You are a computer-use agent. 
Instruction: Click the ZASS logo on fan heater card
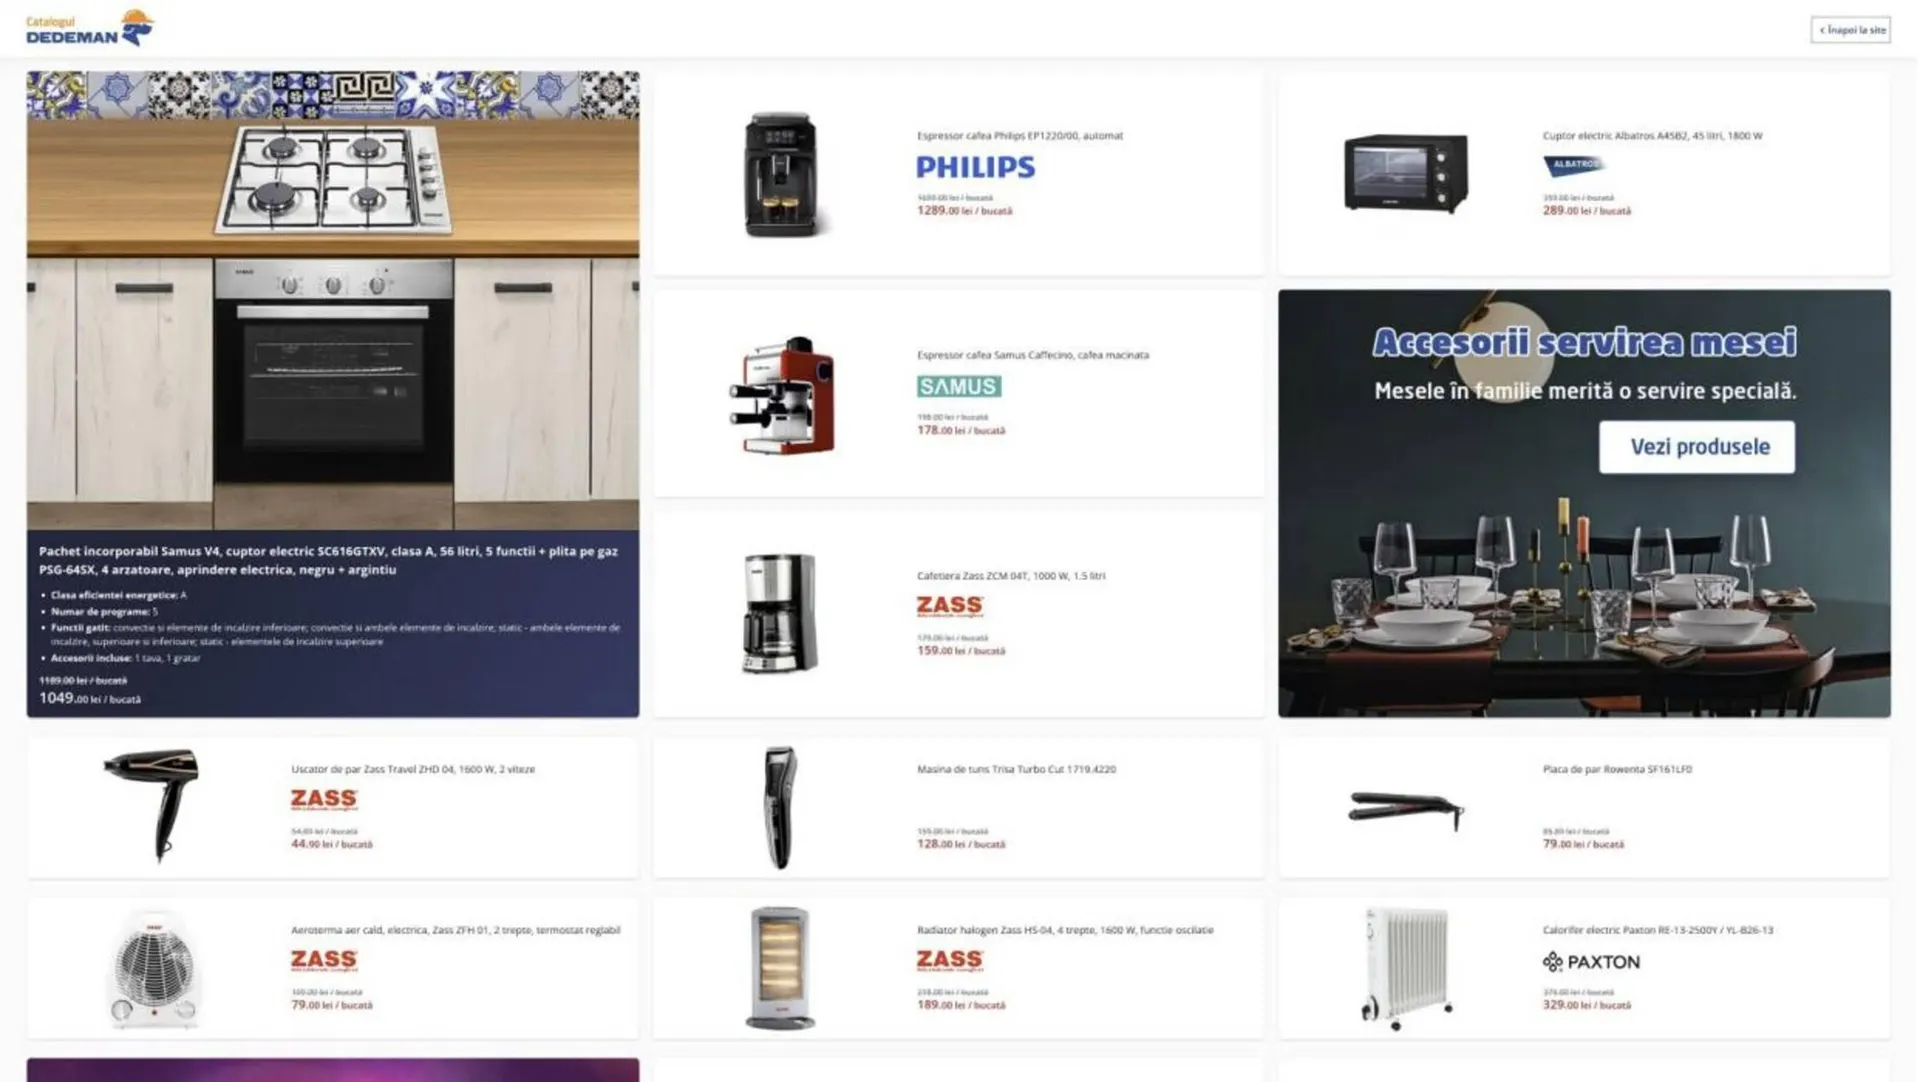324,960
